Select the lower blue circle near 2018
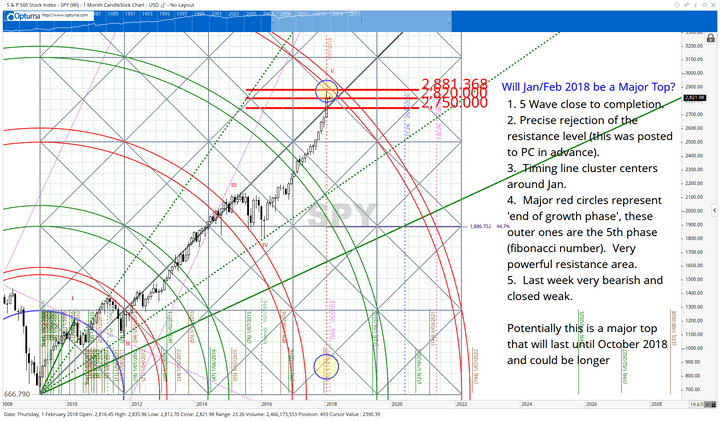 pos(328,365)
